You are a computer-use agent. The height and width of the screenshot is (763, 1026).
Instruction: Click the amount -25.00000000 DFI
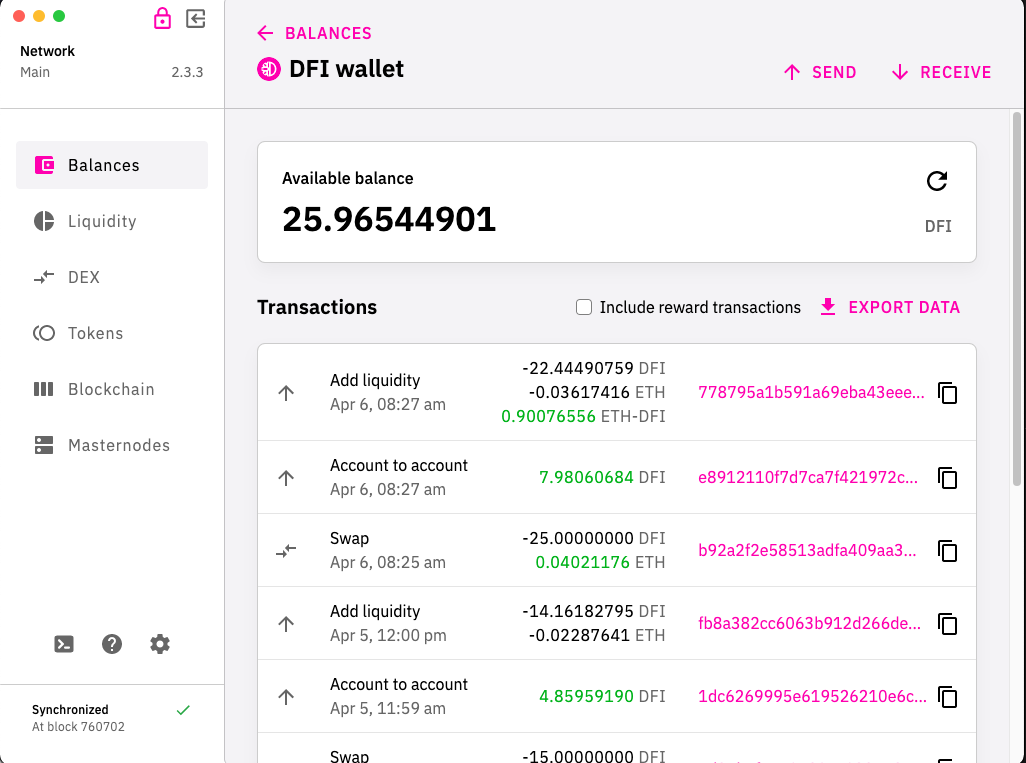(593, 539)
